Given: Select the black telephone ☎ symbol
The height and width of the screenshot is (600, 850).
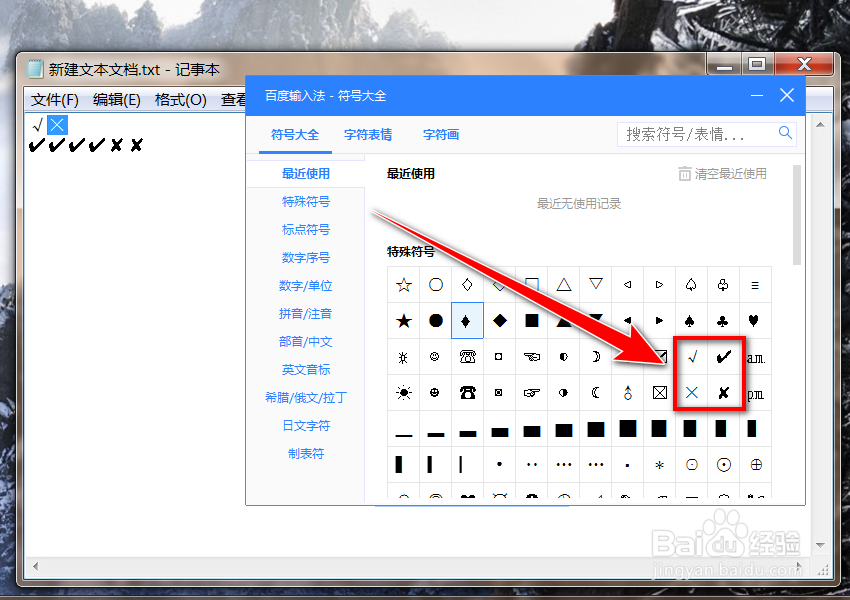Looking at the screenshot, I should (467, 392).
